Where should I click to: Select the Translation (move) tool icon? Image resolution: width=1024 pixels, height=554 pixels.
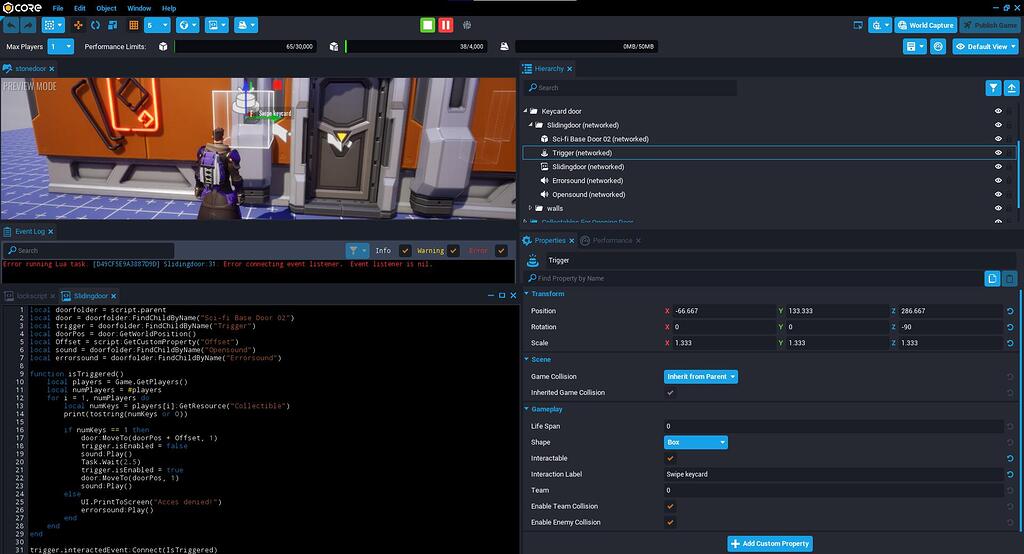pyautogui.click(x=78, y=25)
